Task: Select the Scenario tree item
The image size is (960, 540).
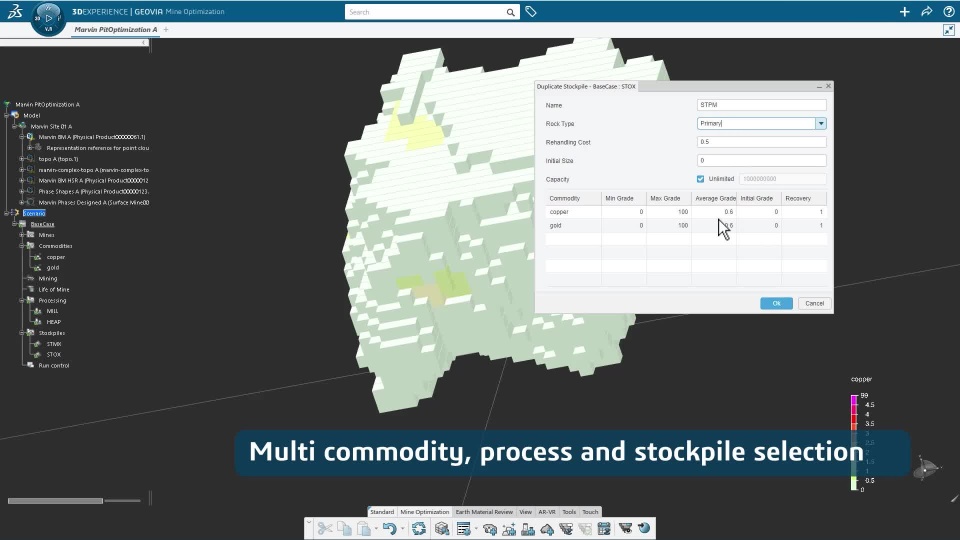Action: pos(34,213)
